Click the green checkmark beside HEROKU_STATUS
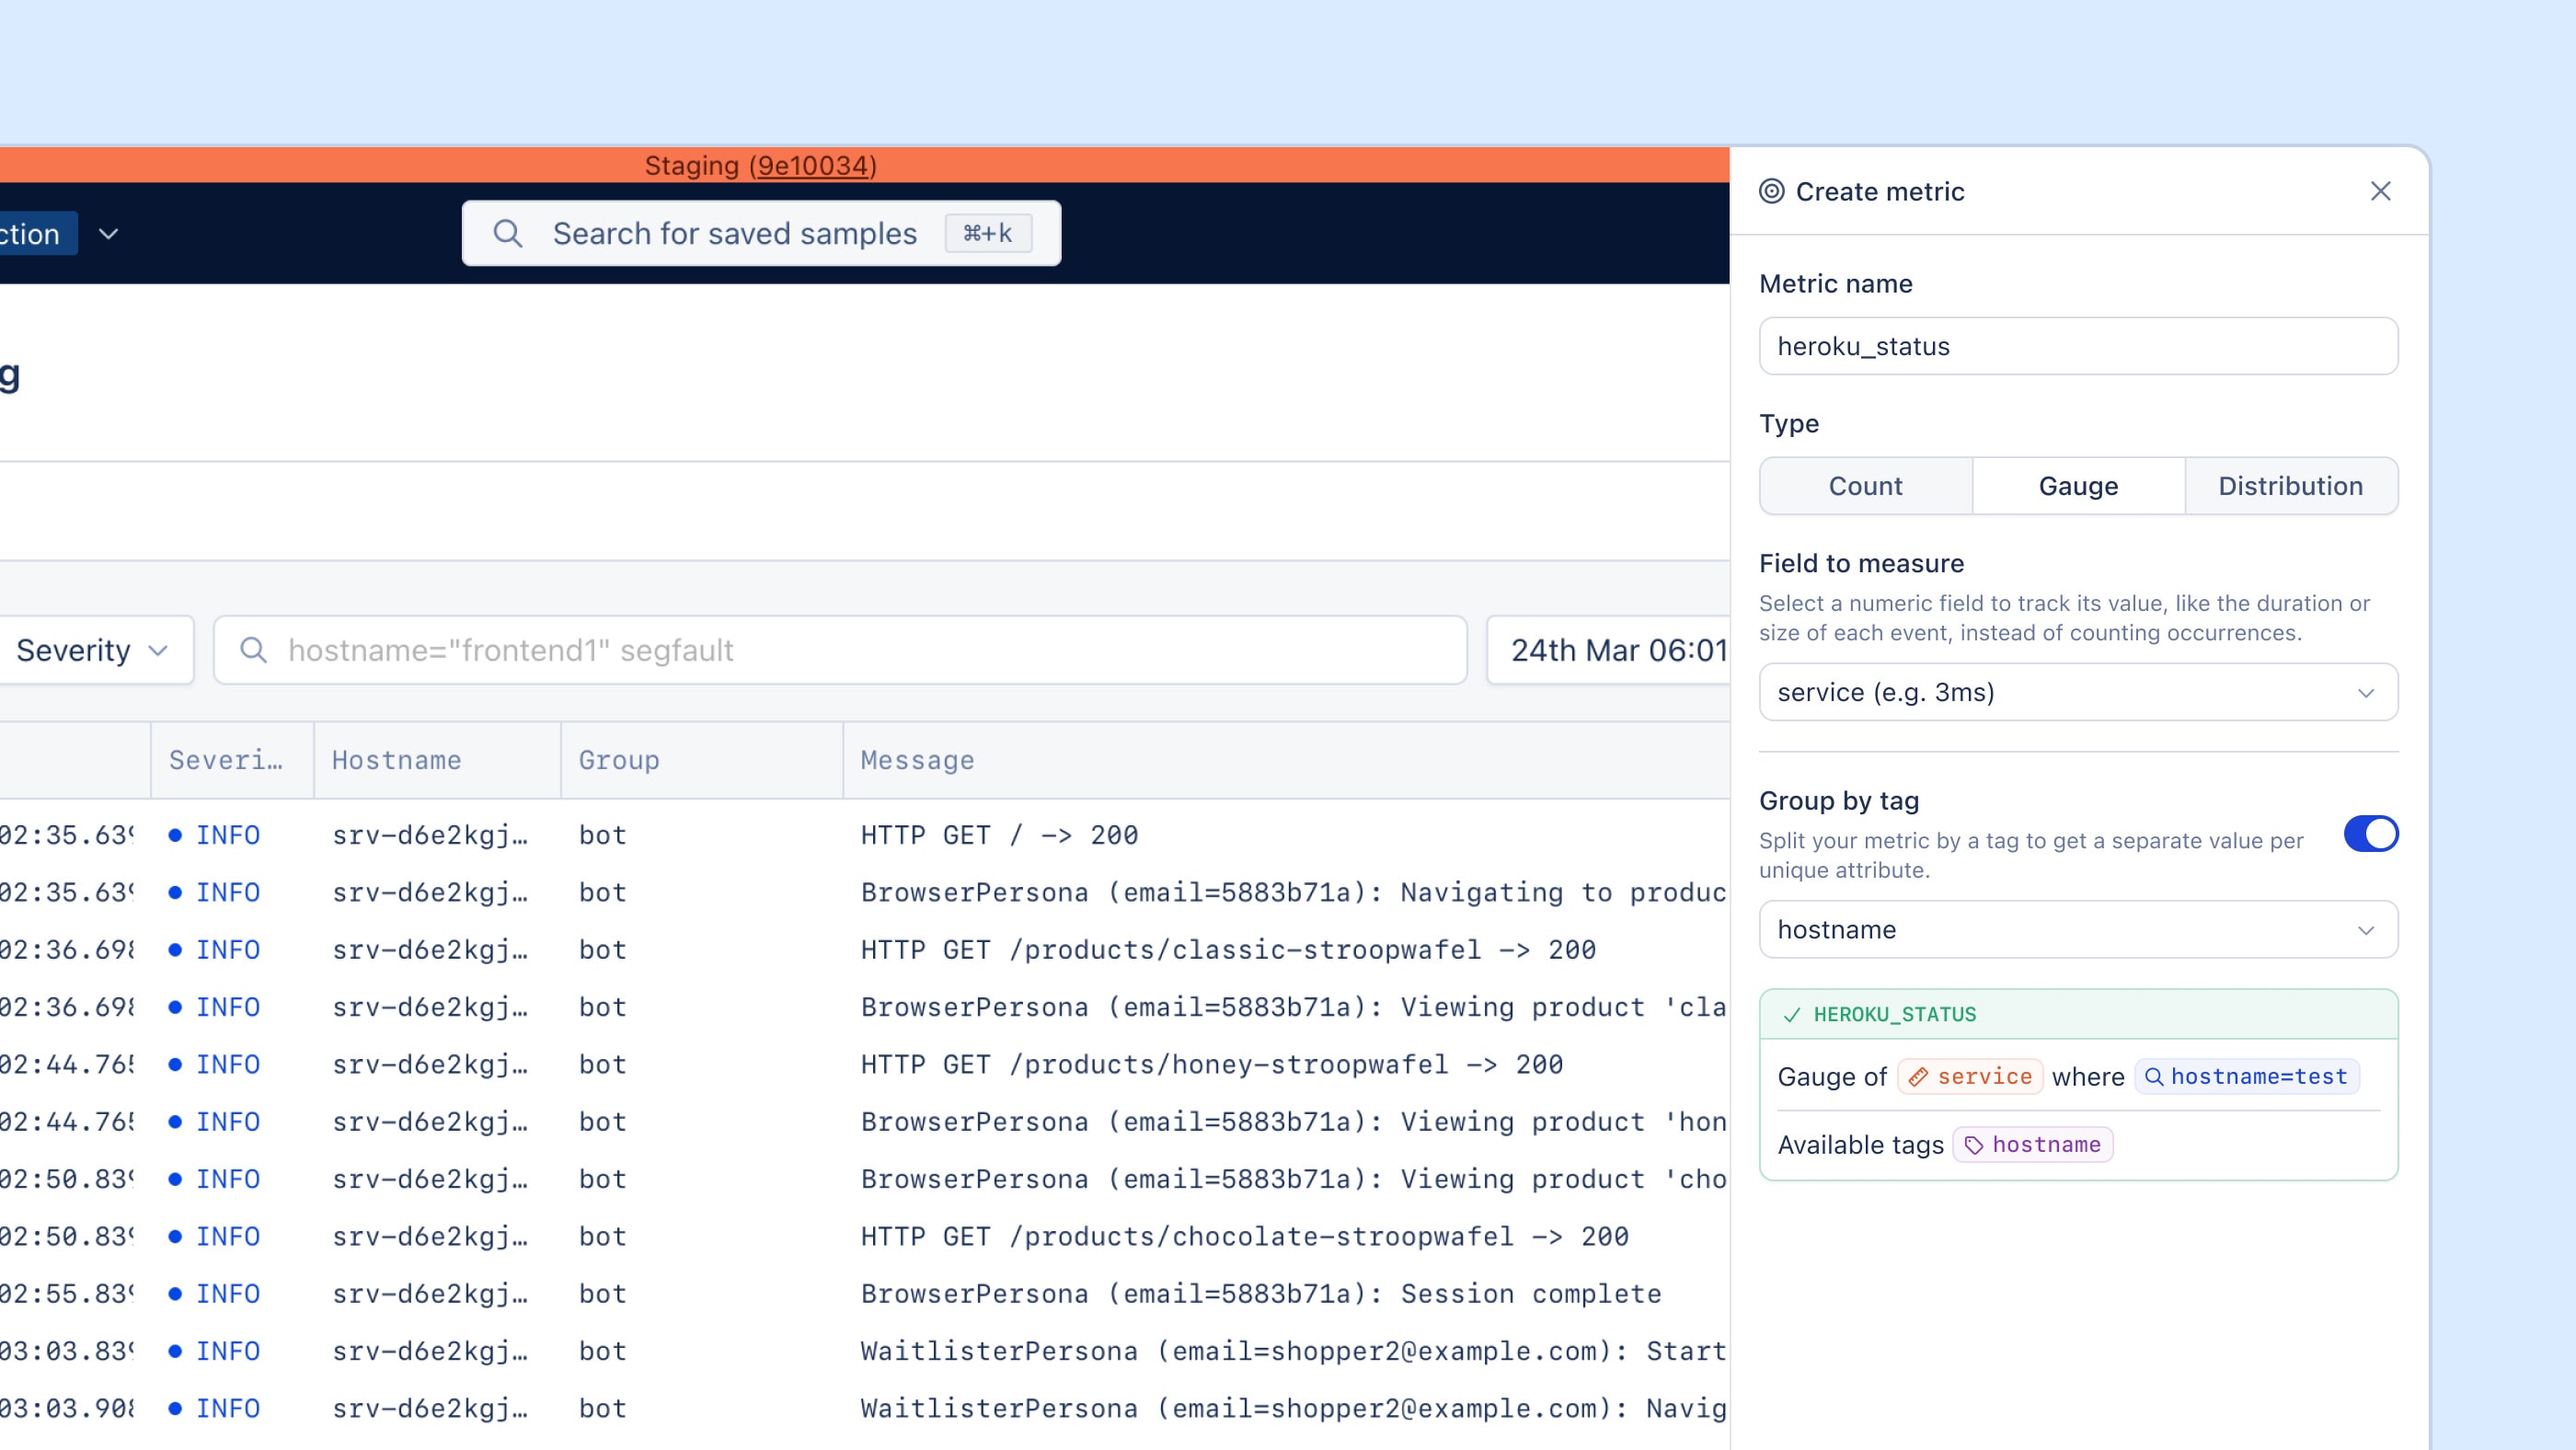Image resolution: width=2576 pixels, height=1450 pixels. click(x=1792, y=1015)
